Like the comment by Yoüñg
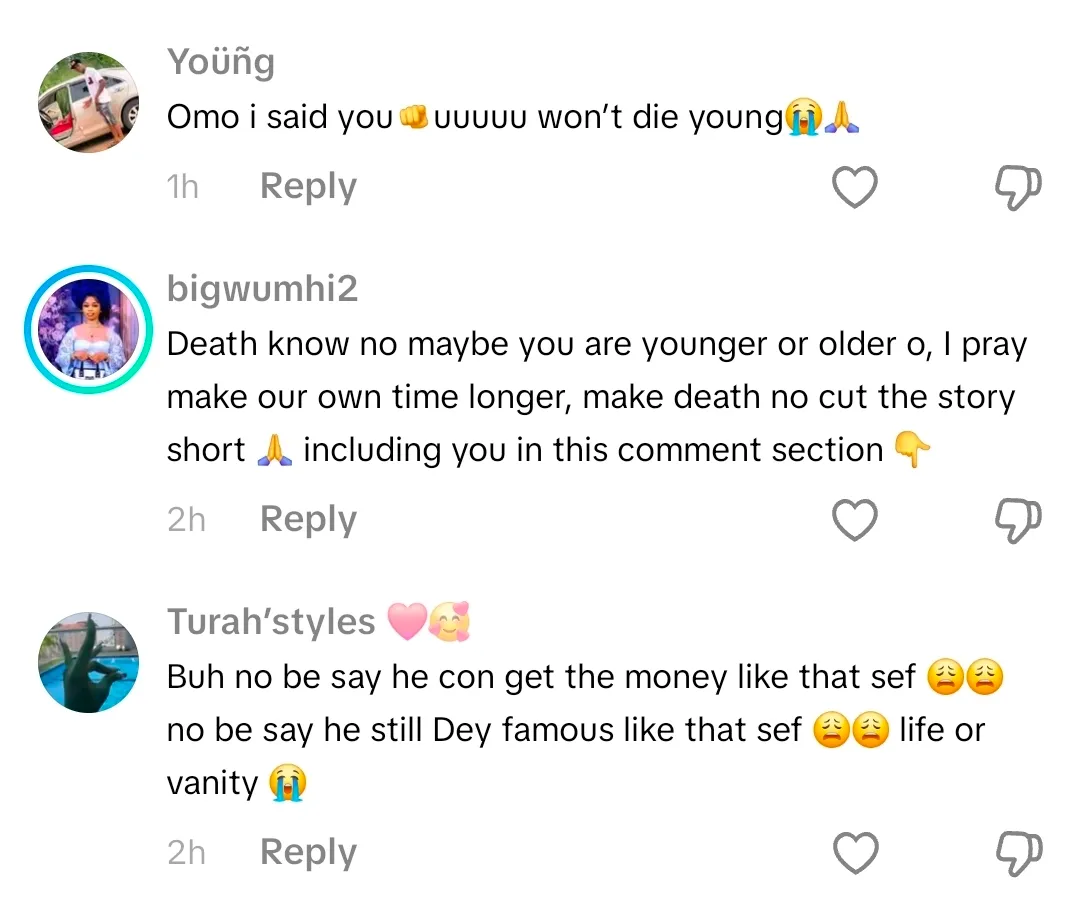The height and width of the screenshot is (921, 1080). point(855,187)
